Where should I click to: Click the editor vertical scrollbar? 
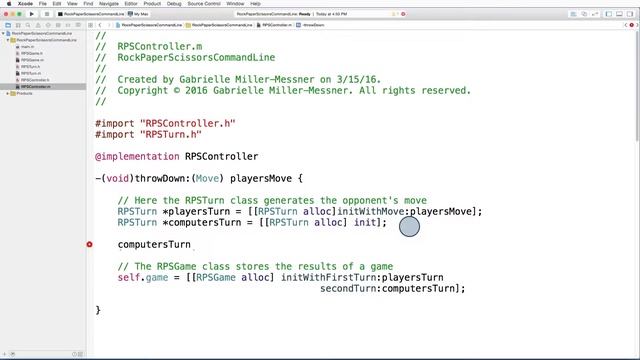click(637, 86)
